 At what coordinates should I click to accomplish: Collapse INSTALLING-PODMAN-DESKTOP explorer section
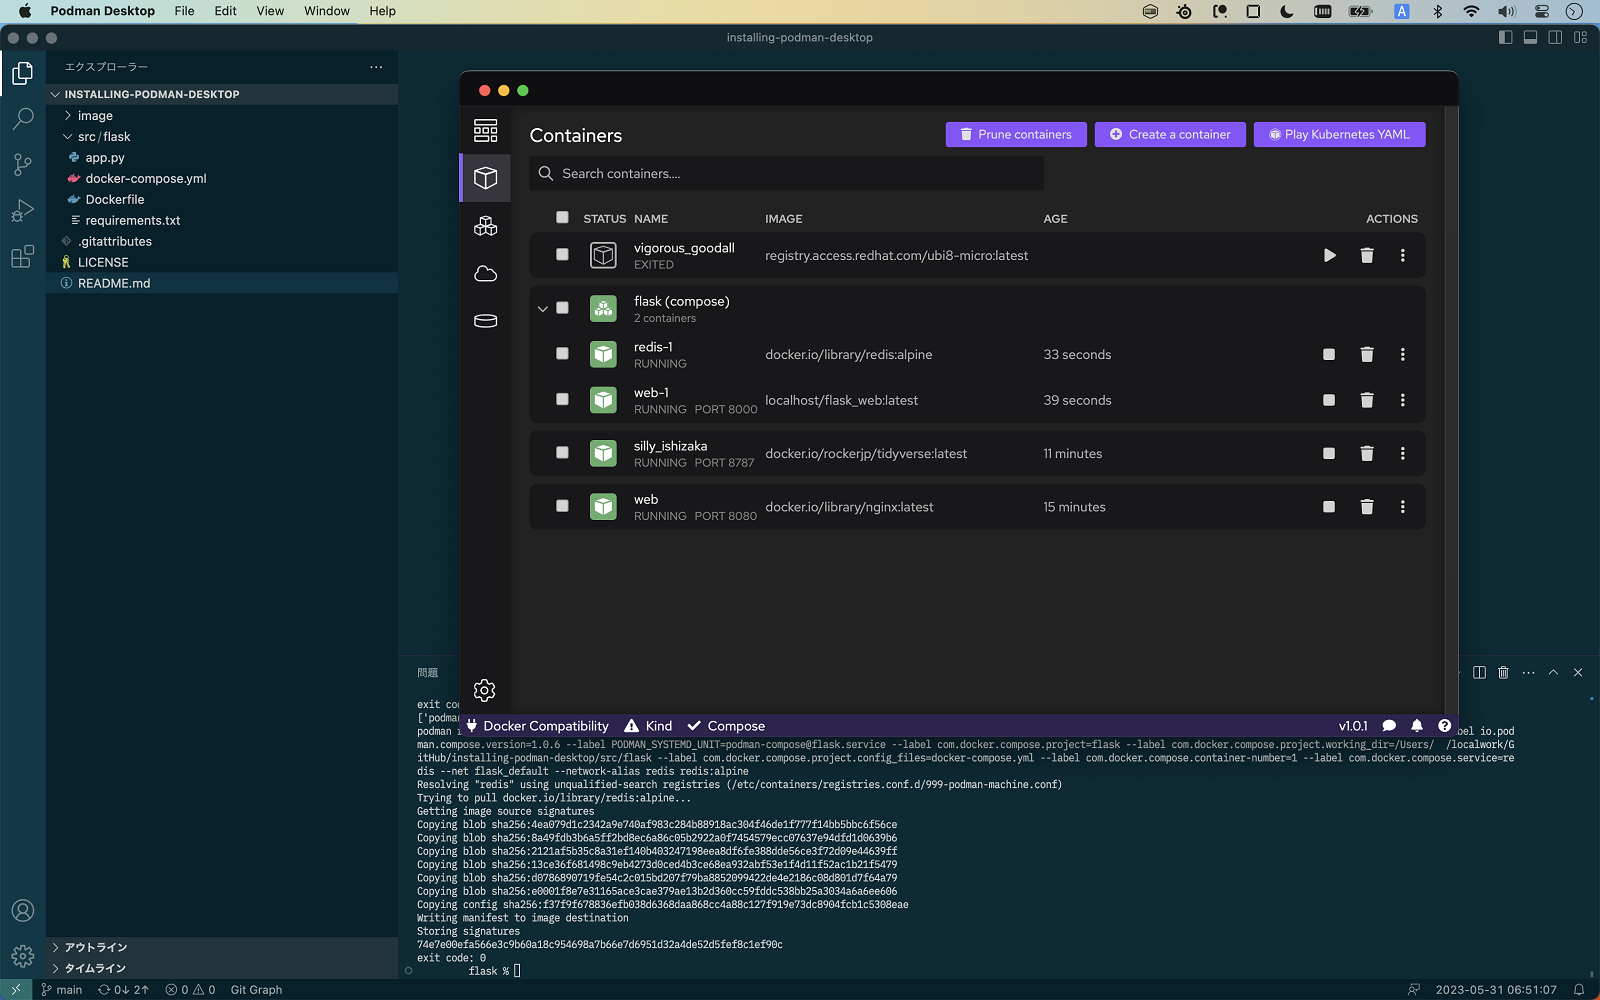(x=221, y=94)
